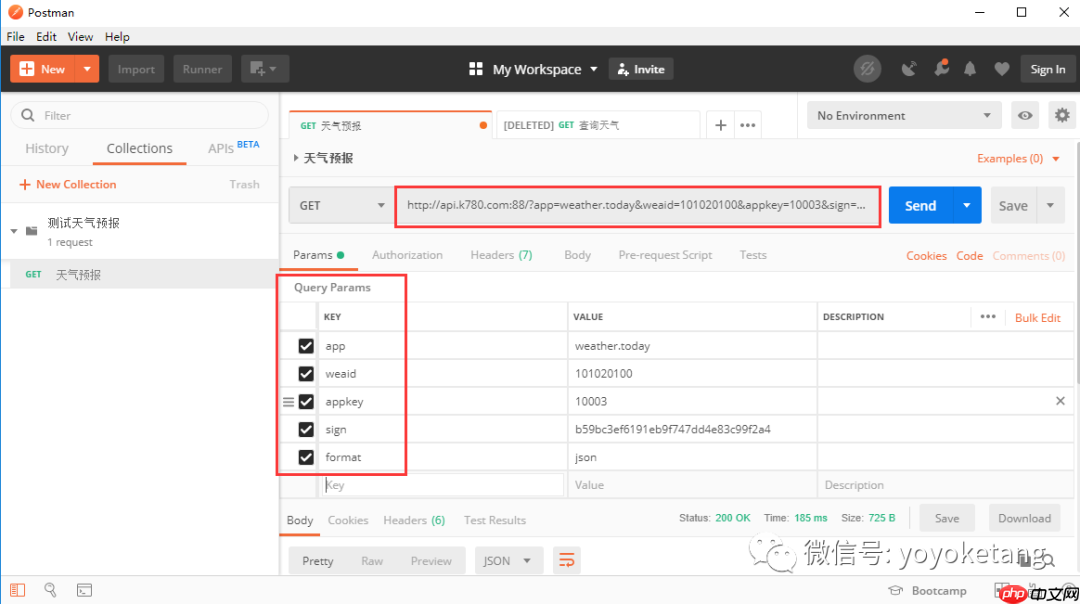Open the wrench settings icon in header
The width and height of the screenshot is (1080, 604).
point(941,68)
